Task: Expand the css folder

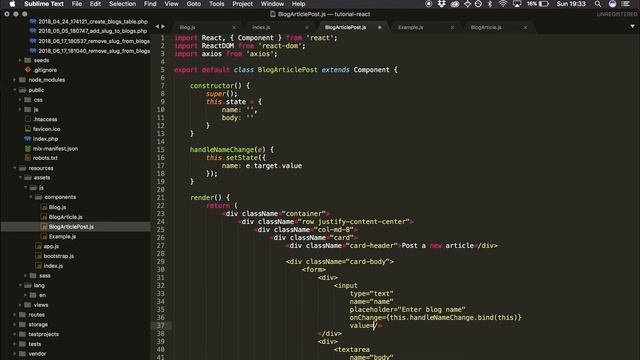Action: [x=20, y=100]
